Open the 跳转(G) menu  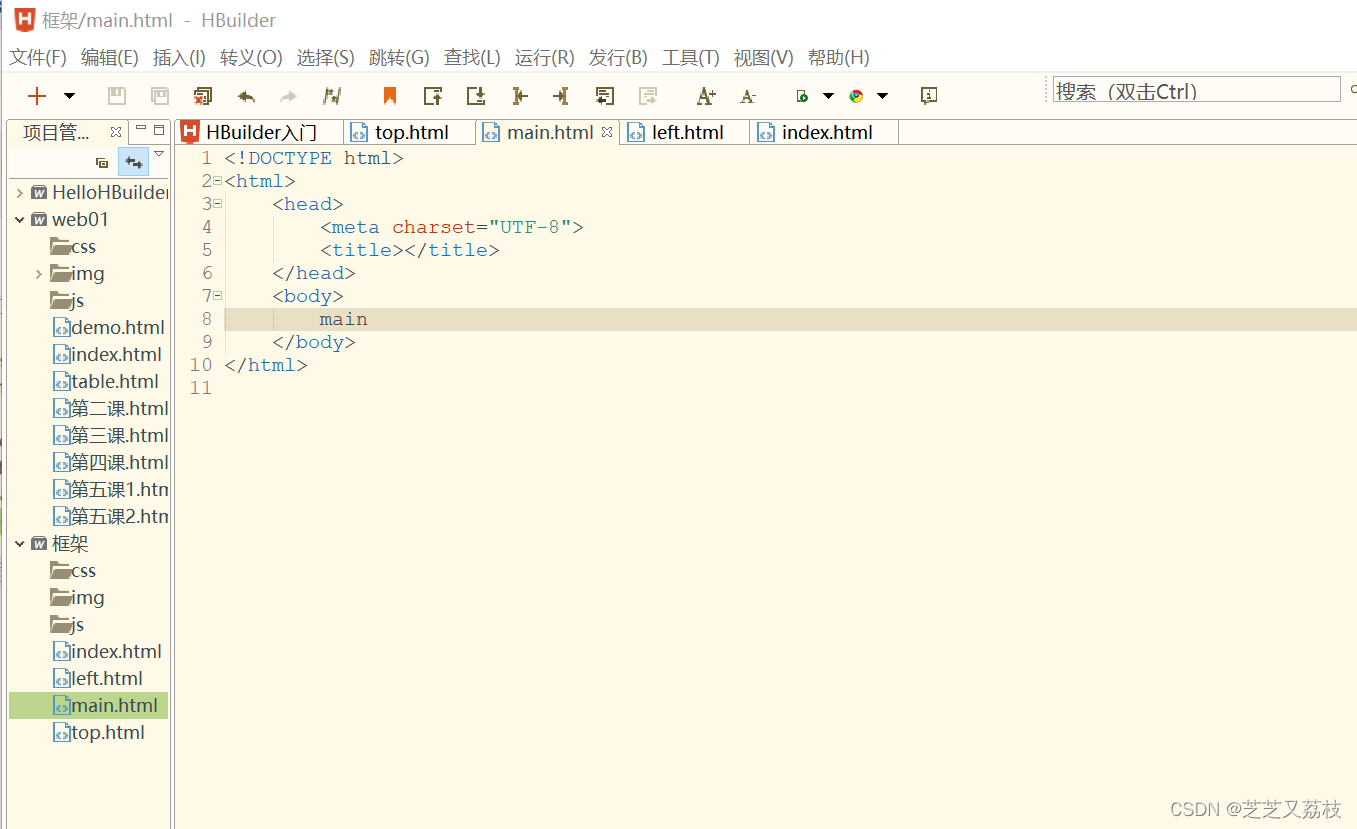click(x=399, y=57)
